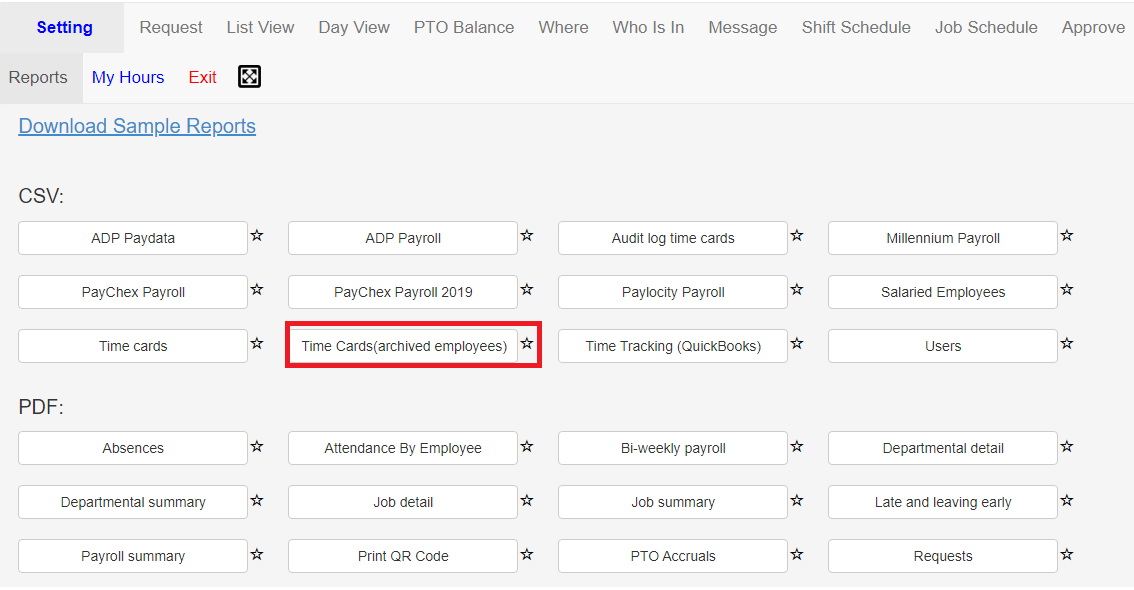This screenshot has width=1134, height=590.
Task: Favorite the Bi-weekly payroll star icon
Action: coord(797,447)
